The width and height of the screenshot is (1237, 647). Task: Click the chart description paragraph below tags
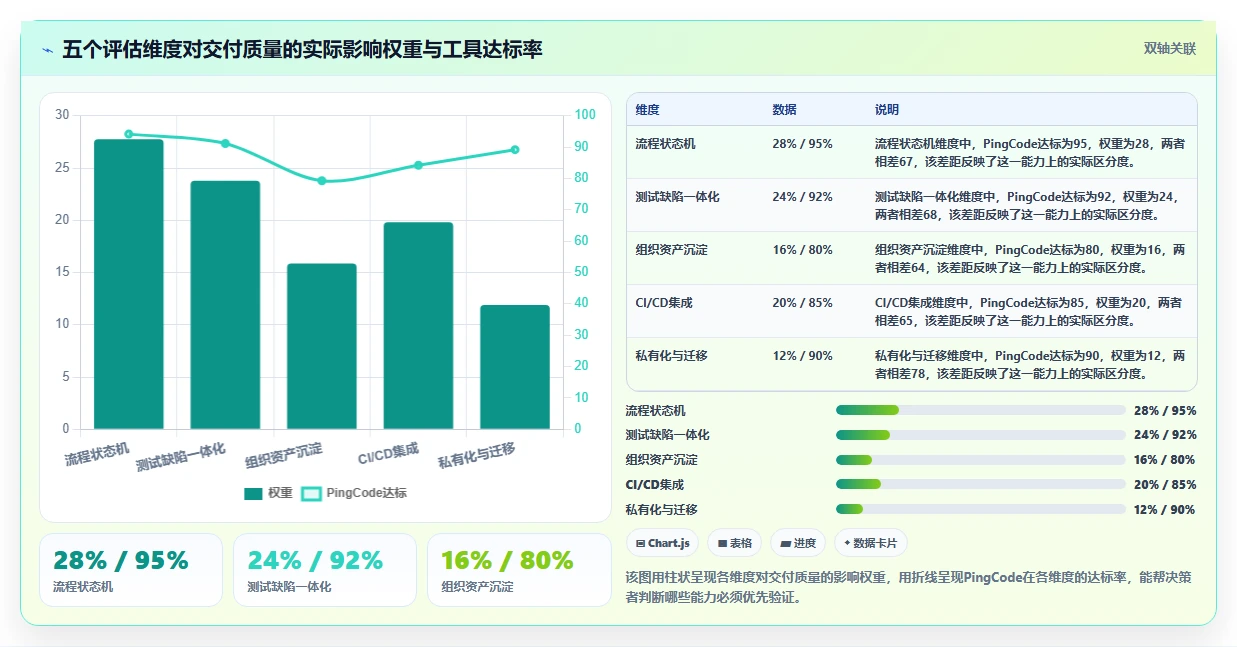coord(908,587)
